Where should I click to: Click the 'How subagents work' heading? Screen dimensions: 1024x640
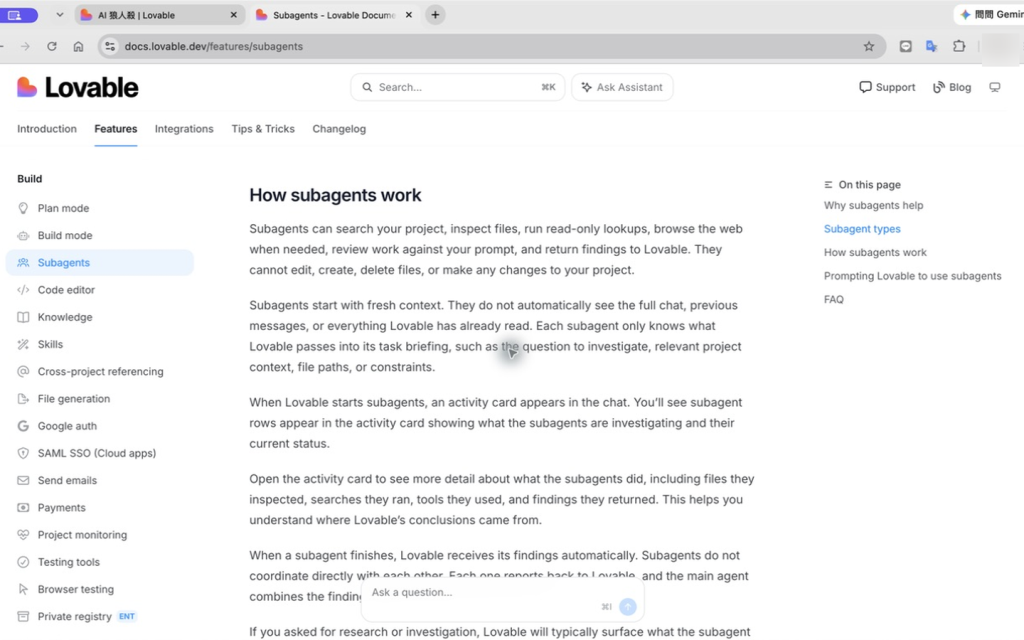click(x=335, y=195)
